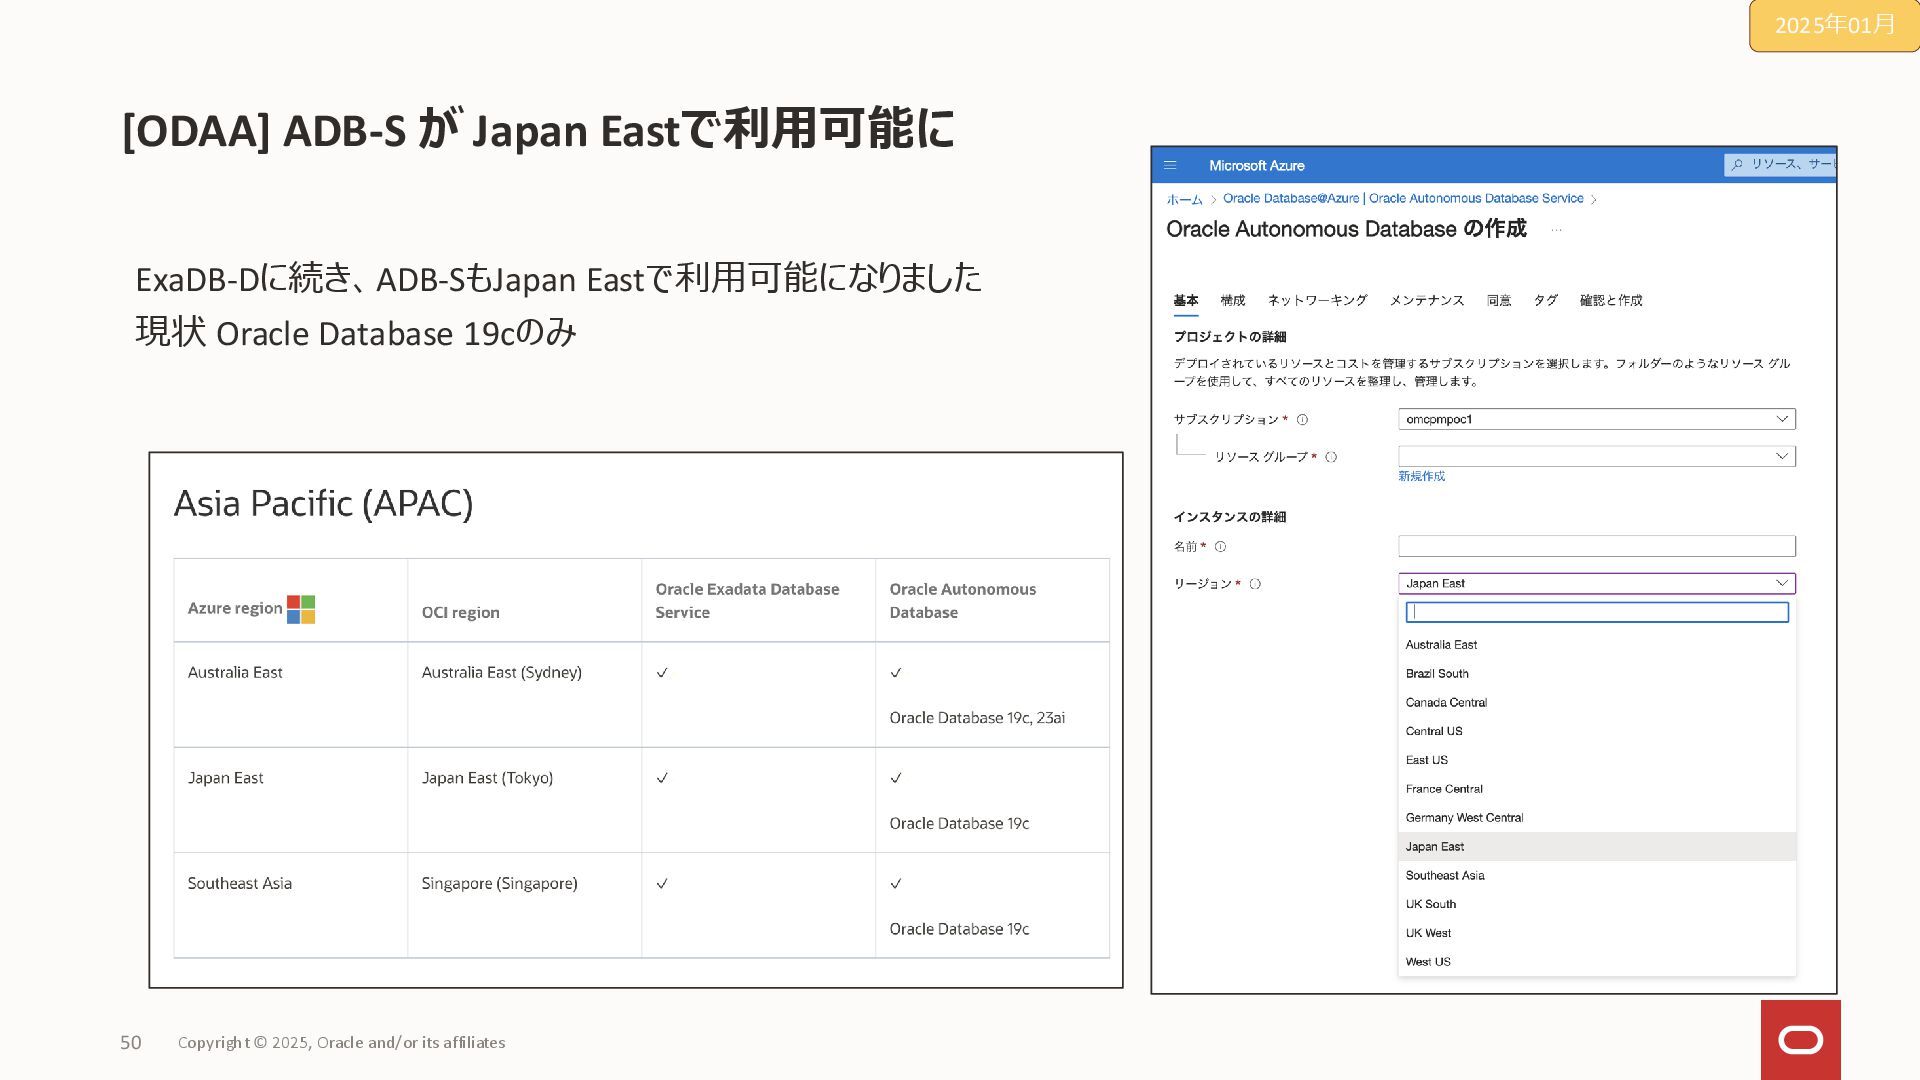
Task: Click the info icon next to サブスクリプション
Action: 1302,420
